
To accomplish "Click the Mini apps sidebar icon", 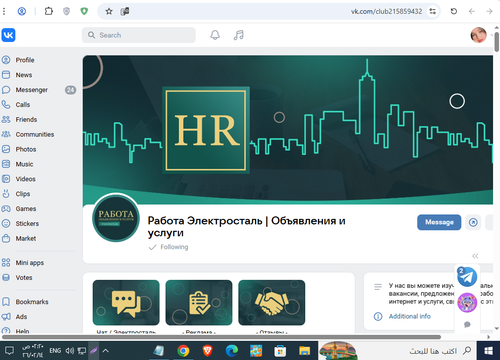I will pyautogui.click(x=6, y=263).
